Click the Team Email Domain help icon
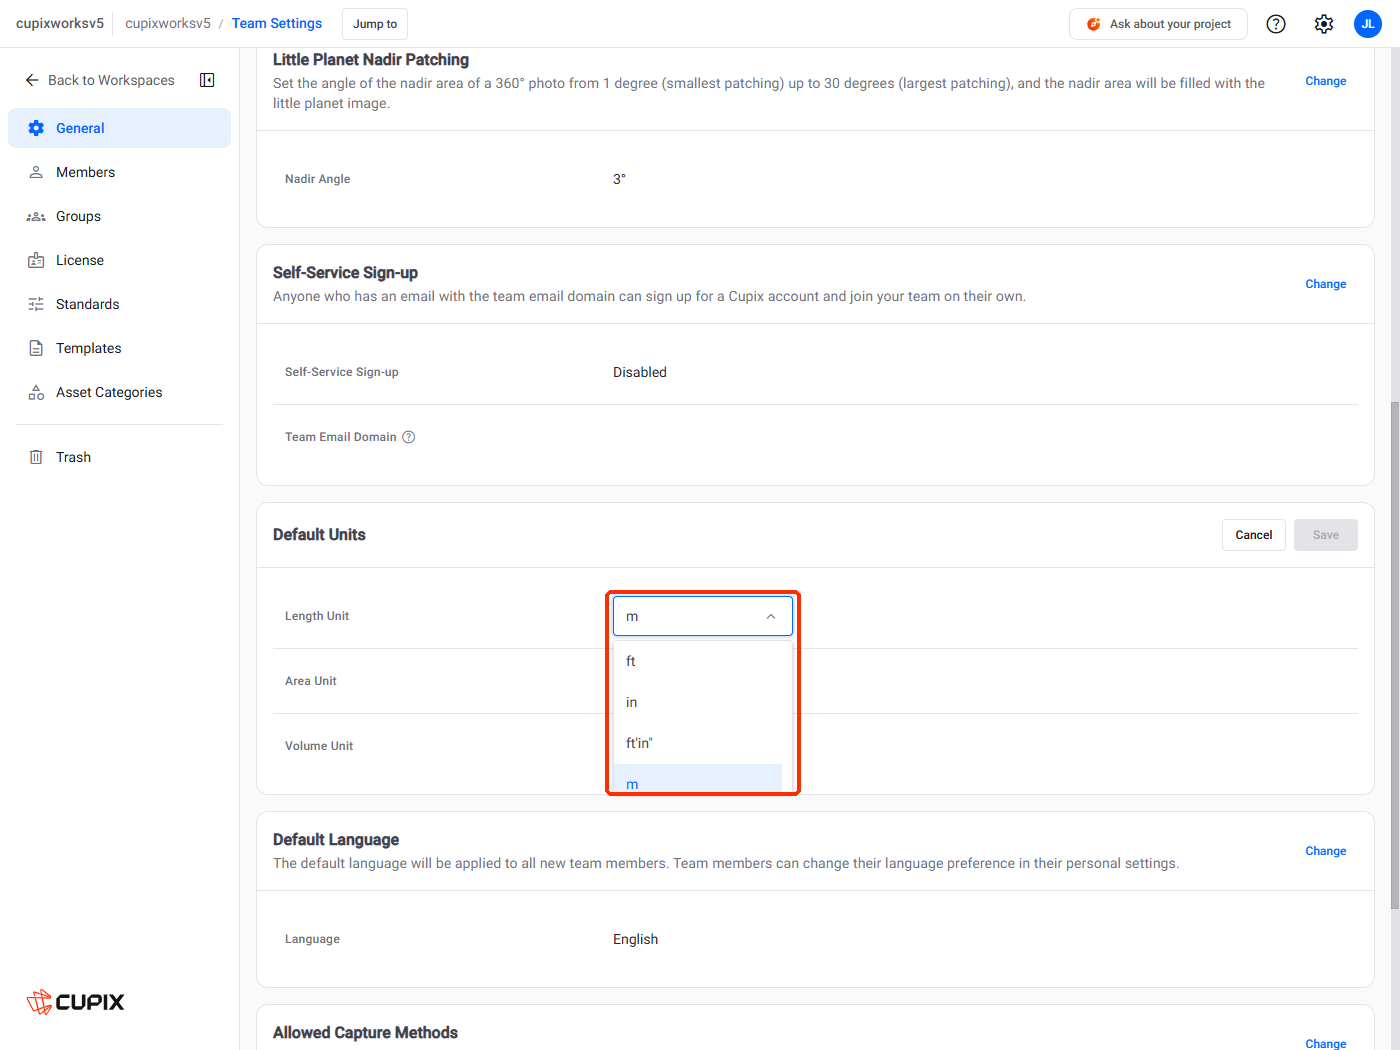The image size is (1400, 1050). (x=409, y=437)
